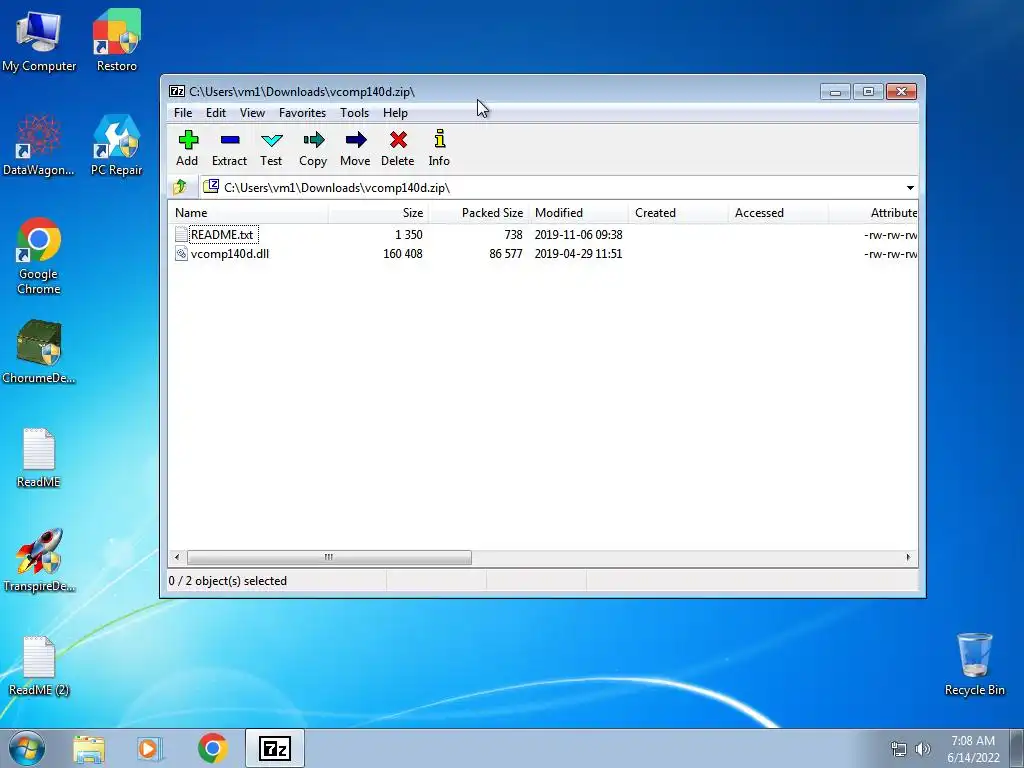Go up one folder level icon
The height and width of the screenshot is (768, 1024).
(x=180, y=187)
